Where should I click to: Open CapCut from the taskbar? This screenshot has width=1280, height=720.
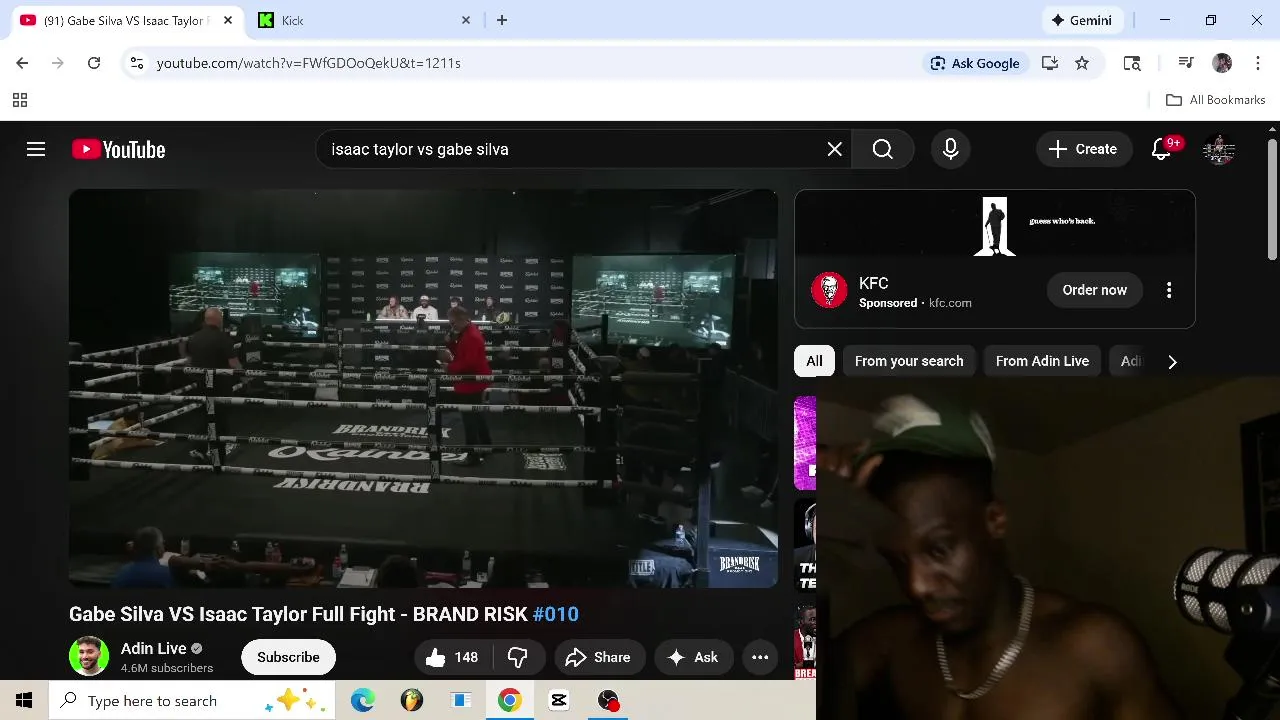coord(559,701)
